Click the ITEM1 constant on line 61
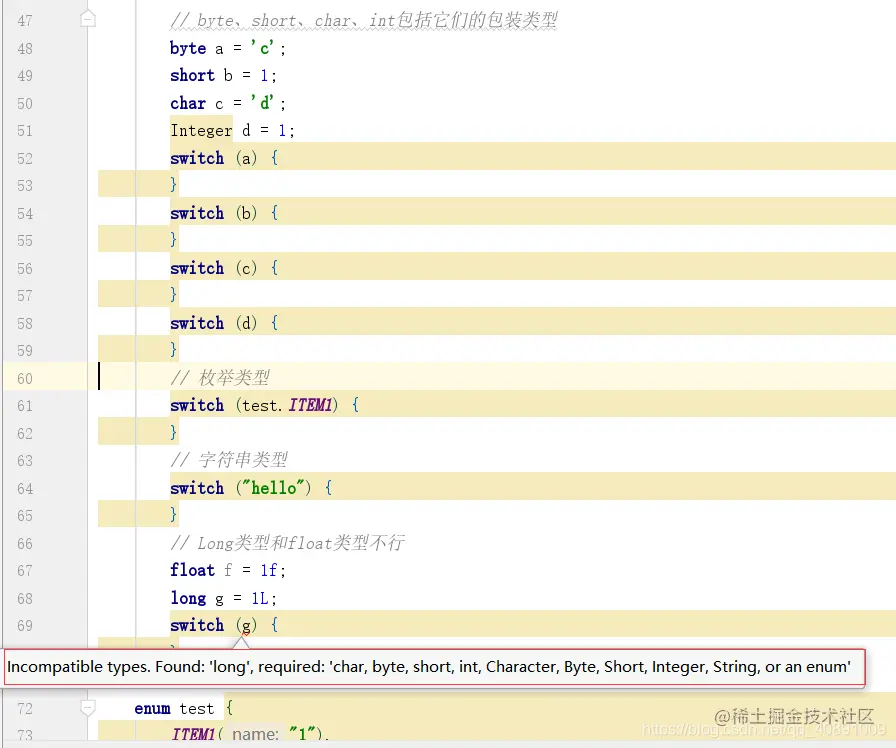 [310, 405]
